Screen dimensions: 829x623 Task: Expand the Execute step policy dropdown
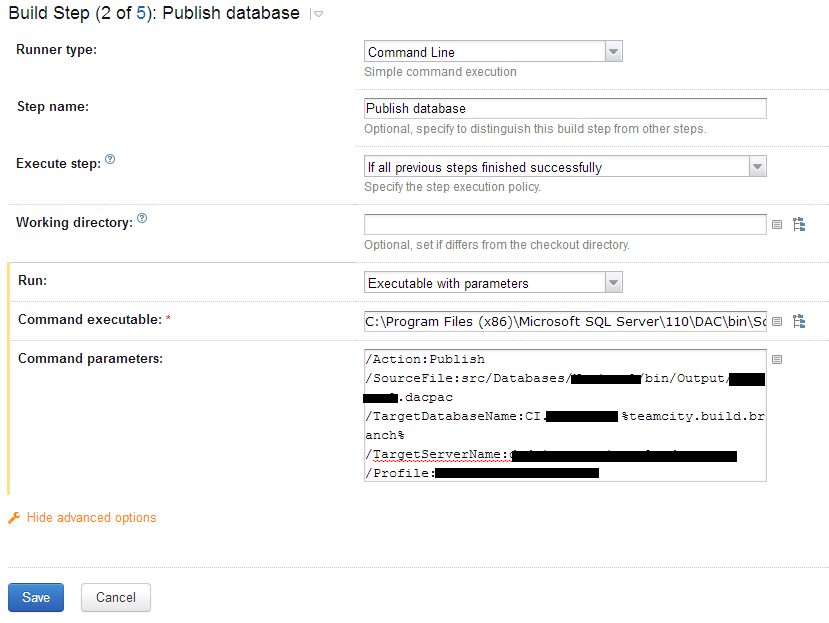click(x=757, y=167)
